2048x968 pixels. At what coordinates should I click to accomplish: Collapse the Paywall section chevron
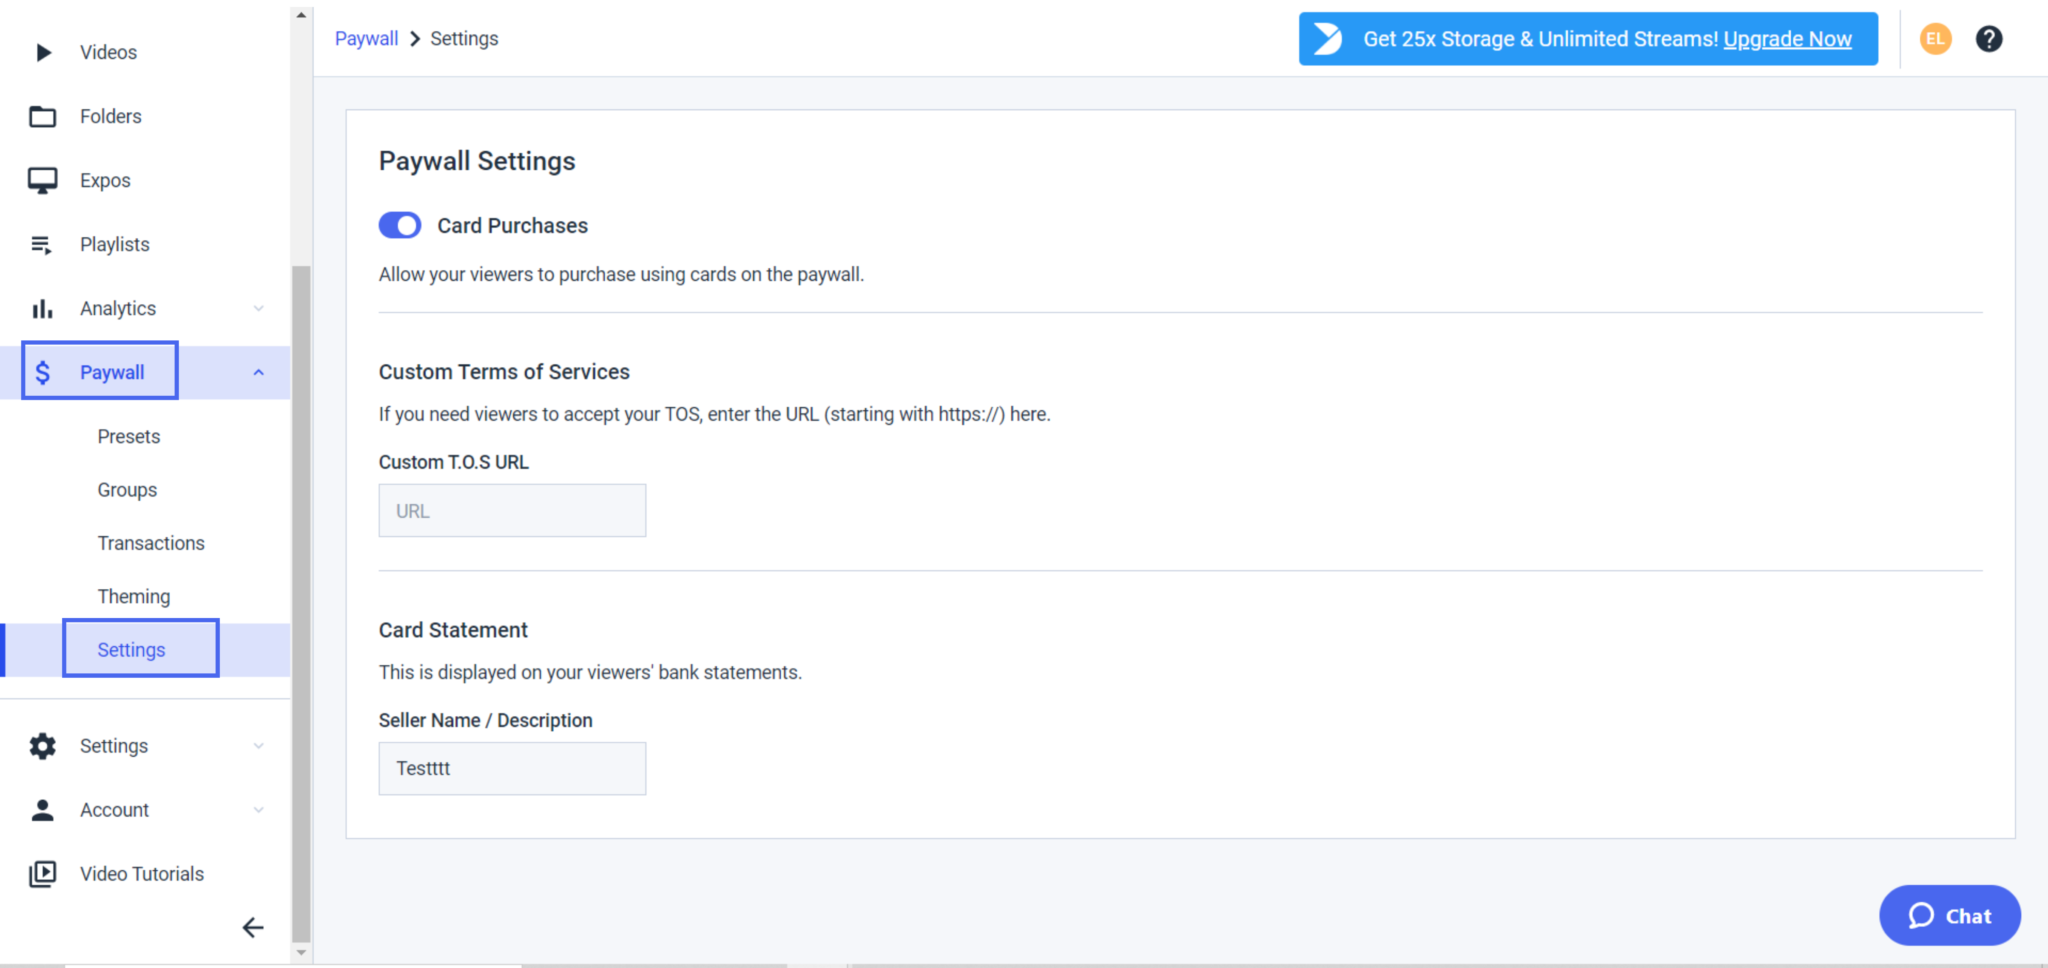tap(260, 371)
